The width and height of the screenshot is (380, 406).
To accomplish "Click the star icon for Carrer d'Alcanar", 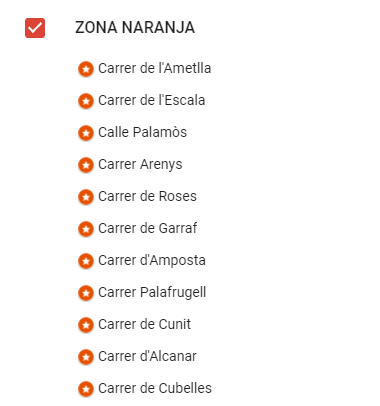I will 86,357.
